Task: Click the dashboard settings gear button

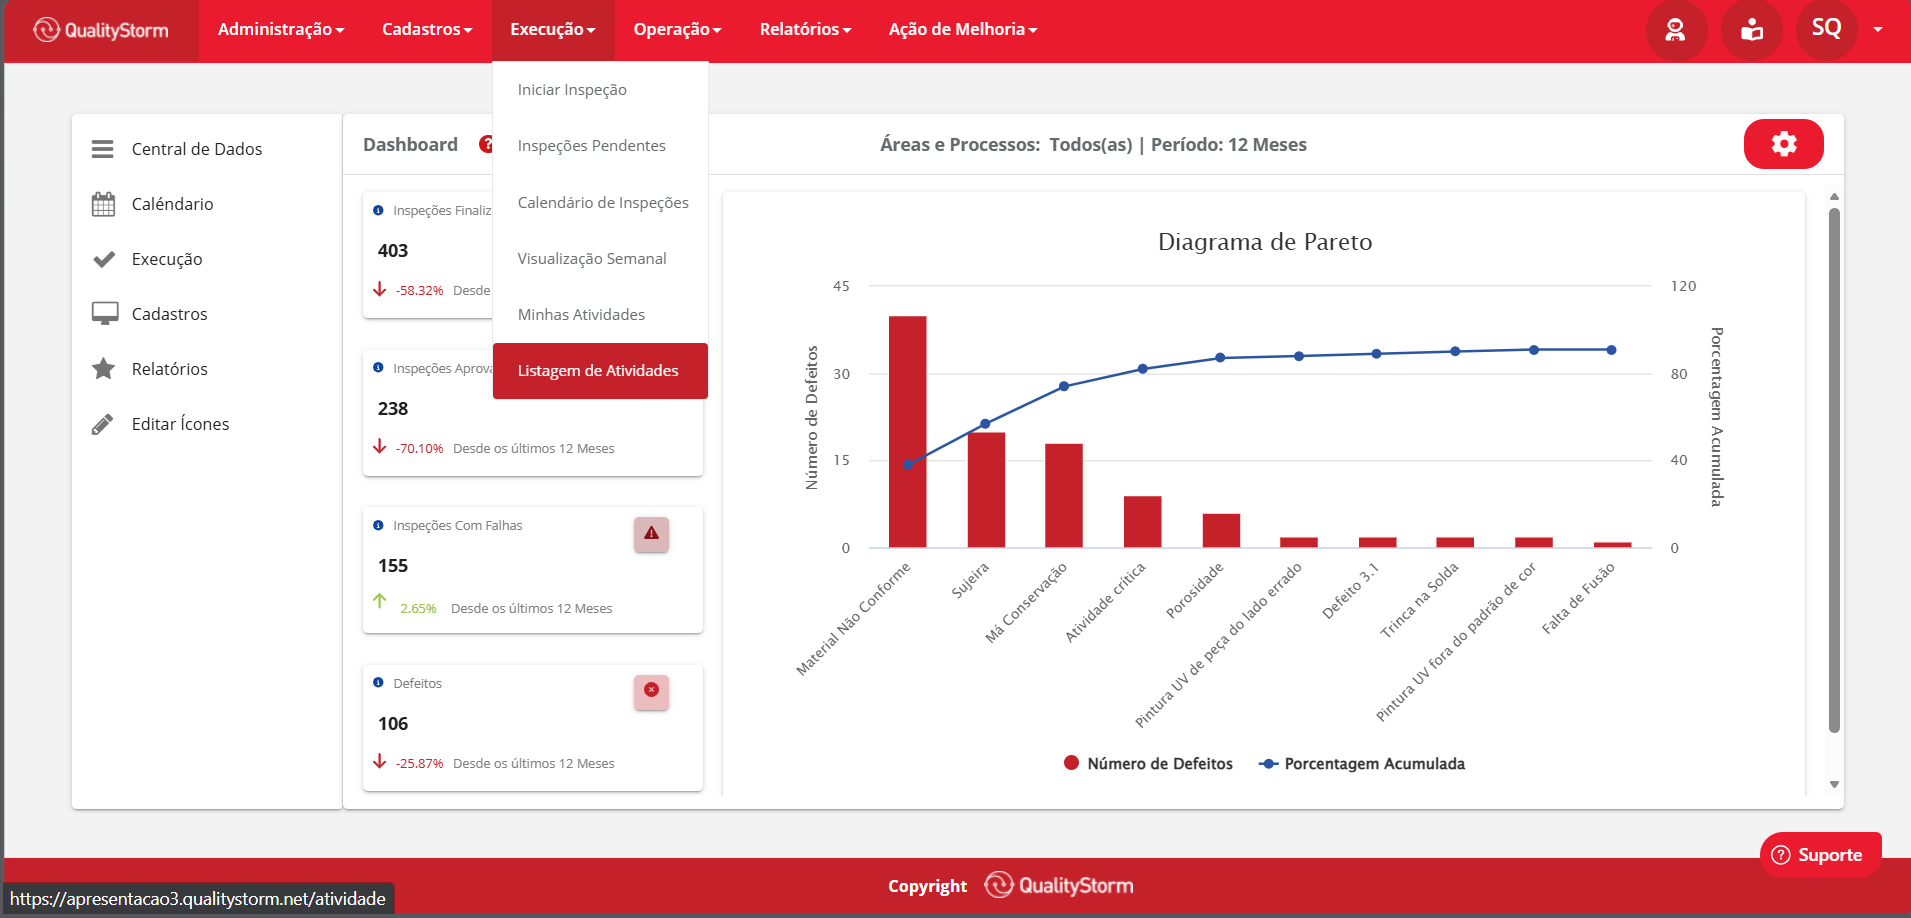Action: tap(1783, 144)
